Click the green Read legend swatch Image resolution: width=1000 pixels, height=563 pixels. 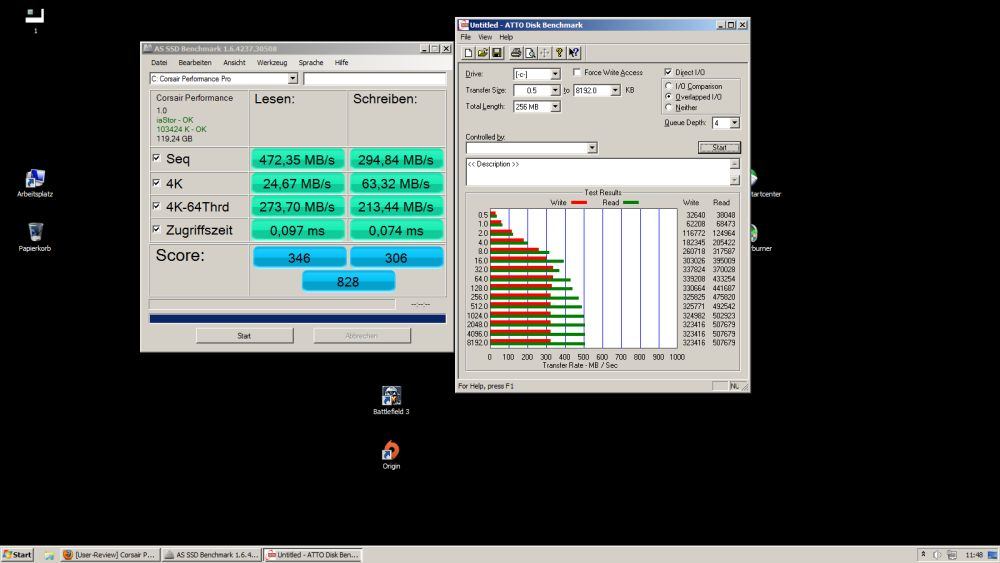(x=631, y=202)
